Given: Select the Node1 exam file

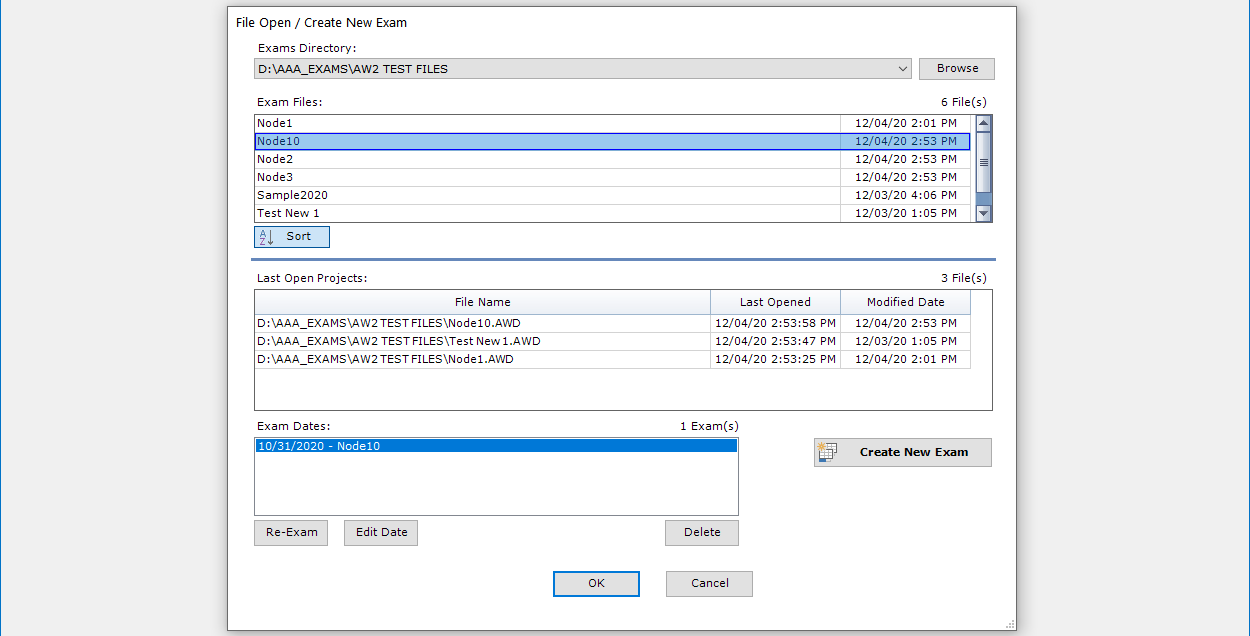Looking at the screenshot, I should click(x=450, y=122).
